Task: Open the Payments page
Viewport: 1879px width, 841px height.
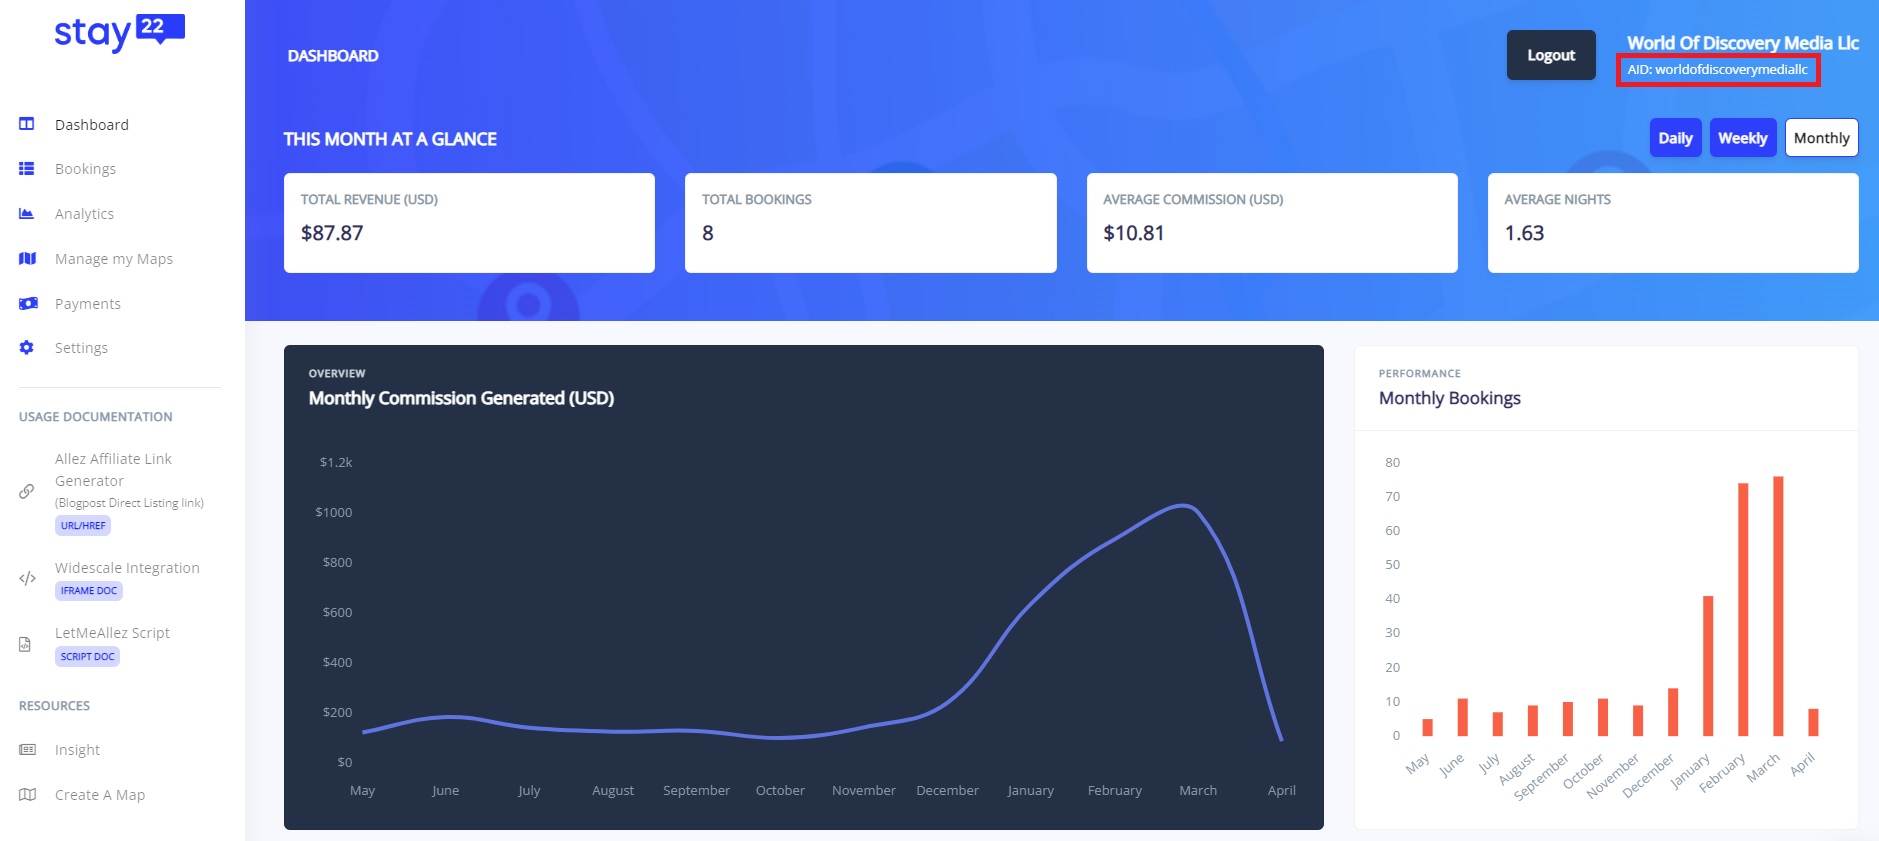Action: [88, 304]
